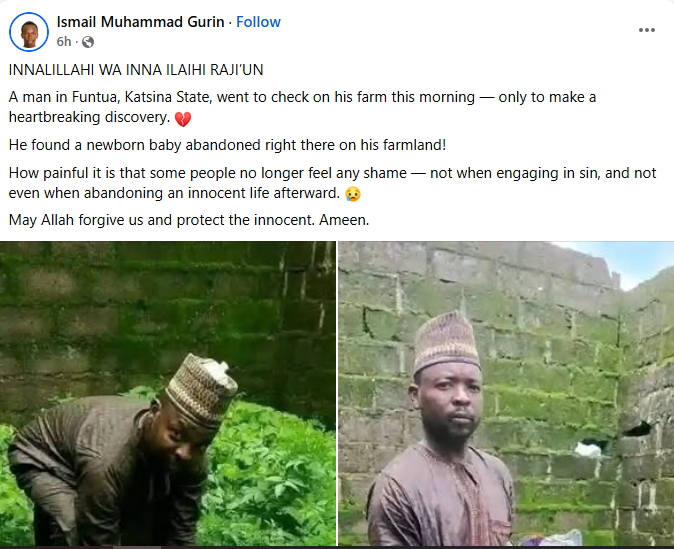This screenshot has width=674, height=549.
Task: Click the hole in the right photo's wall
Action: click(x=637, y=428)
